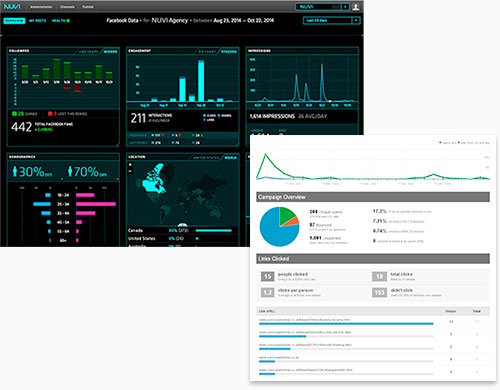Screen dimensions: 500x390
Task: Expand the NUVI account dropdown arrow
Action: point(346,7)
